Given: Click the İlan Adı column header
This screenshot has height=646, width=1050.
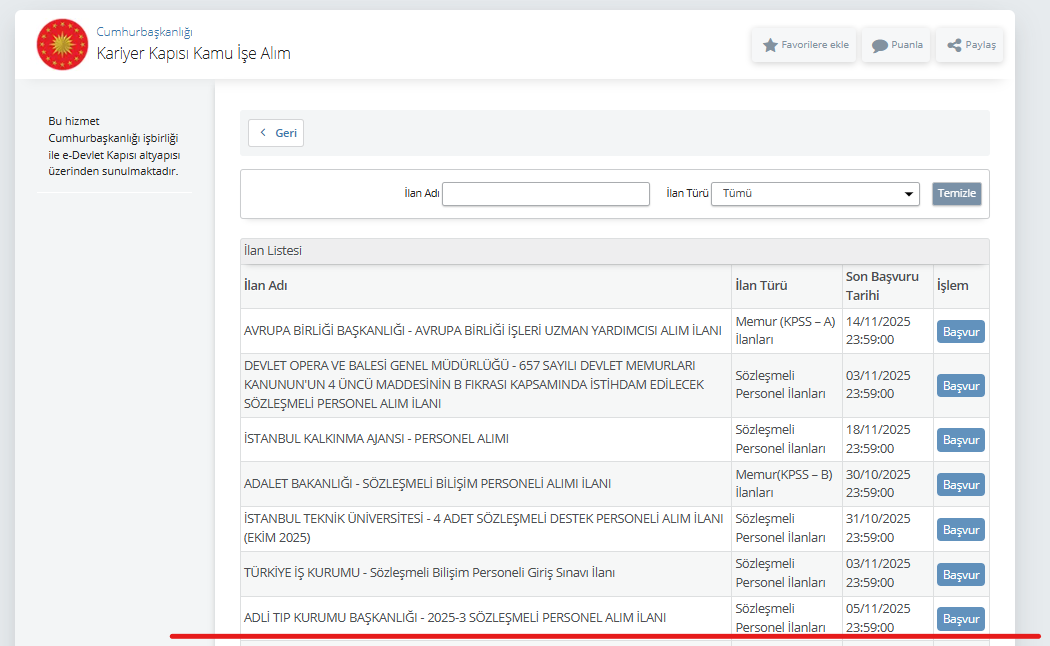Looking at the screenshot, I should (x=266, y=286).
